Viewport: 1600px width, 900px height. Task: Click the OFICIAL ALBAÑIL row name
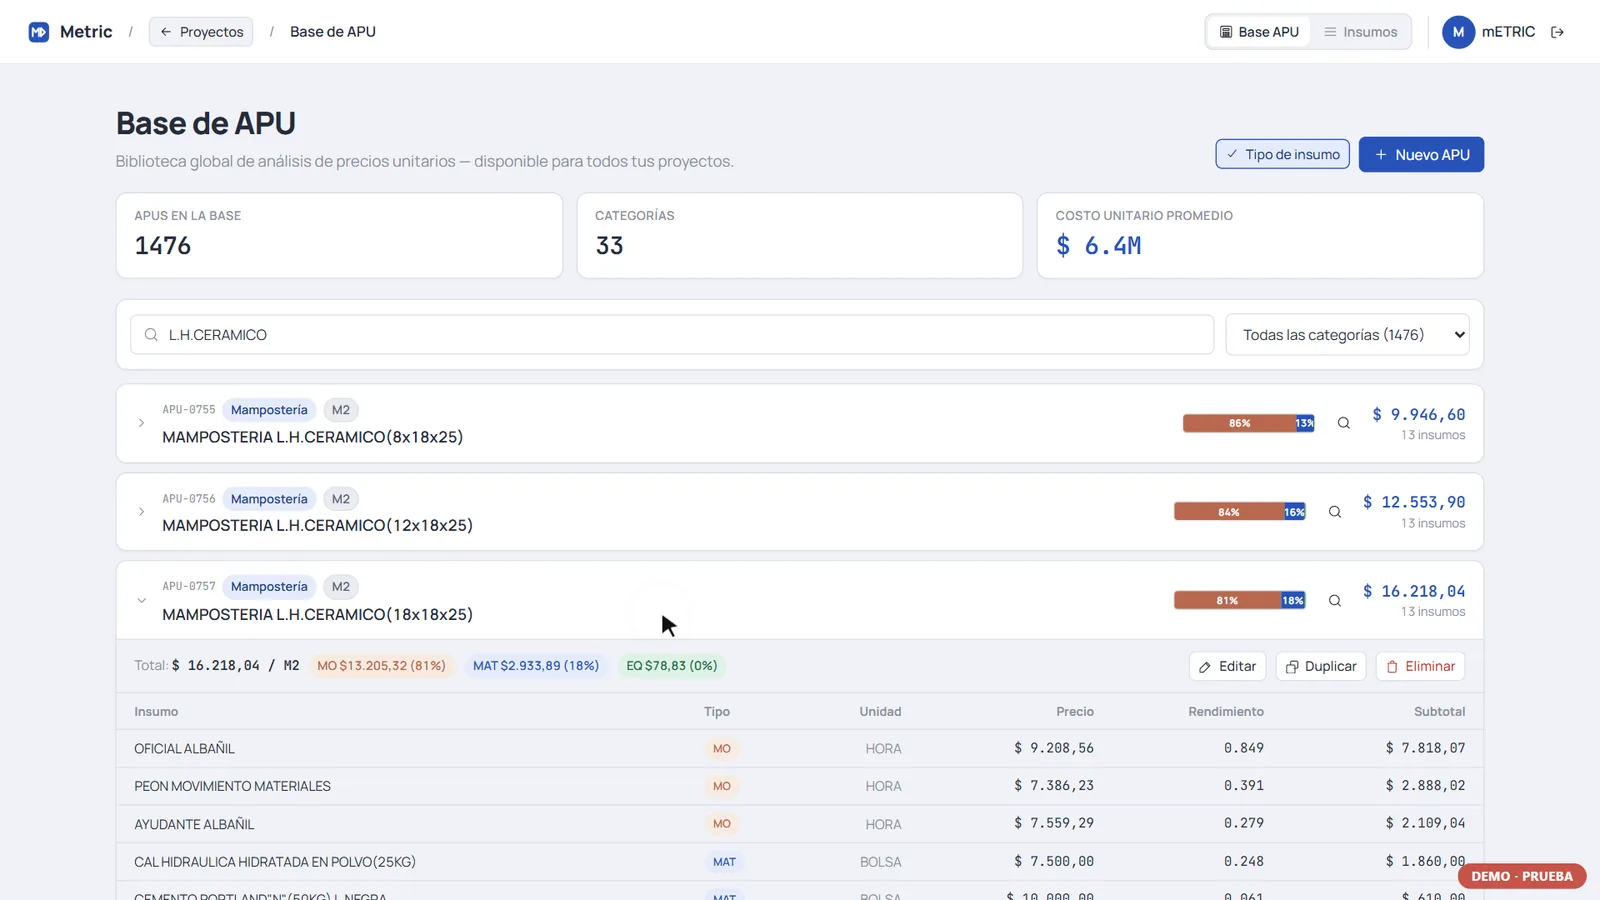pos(185,749)
